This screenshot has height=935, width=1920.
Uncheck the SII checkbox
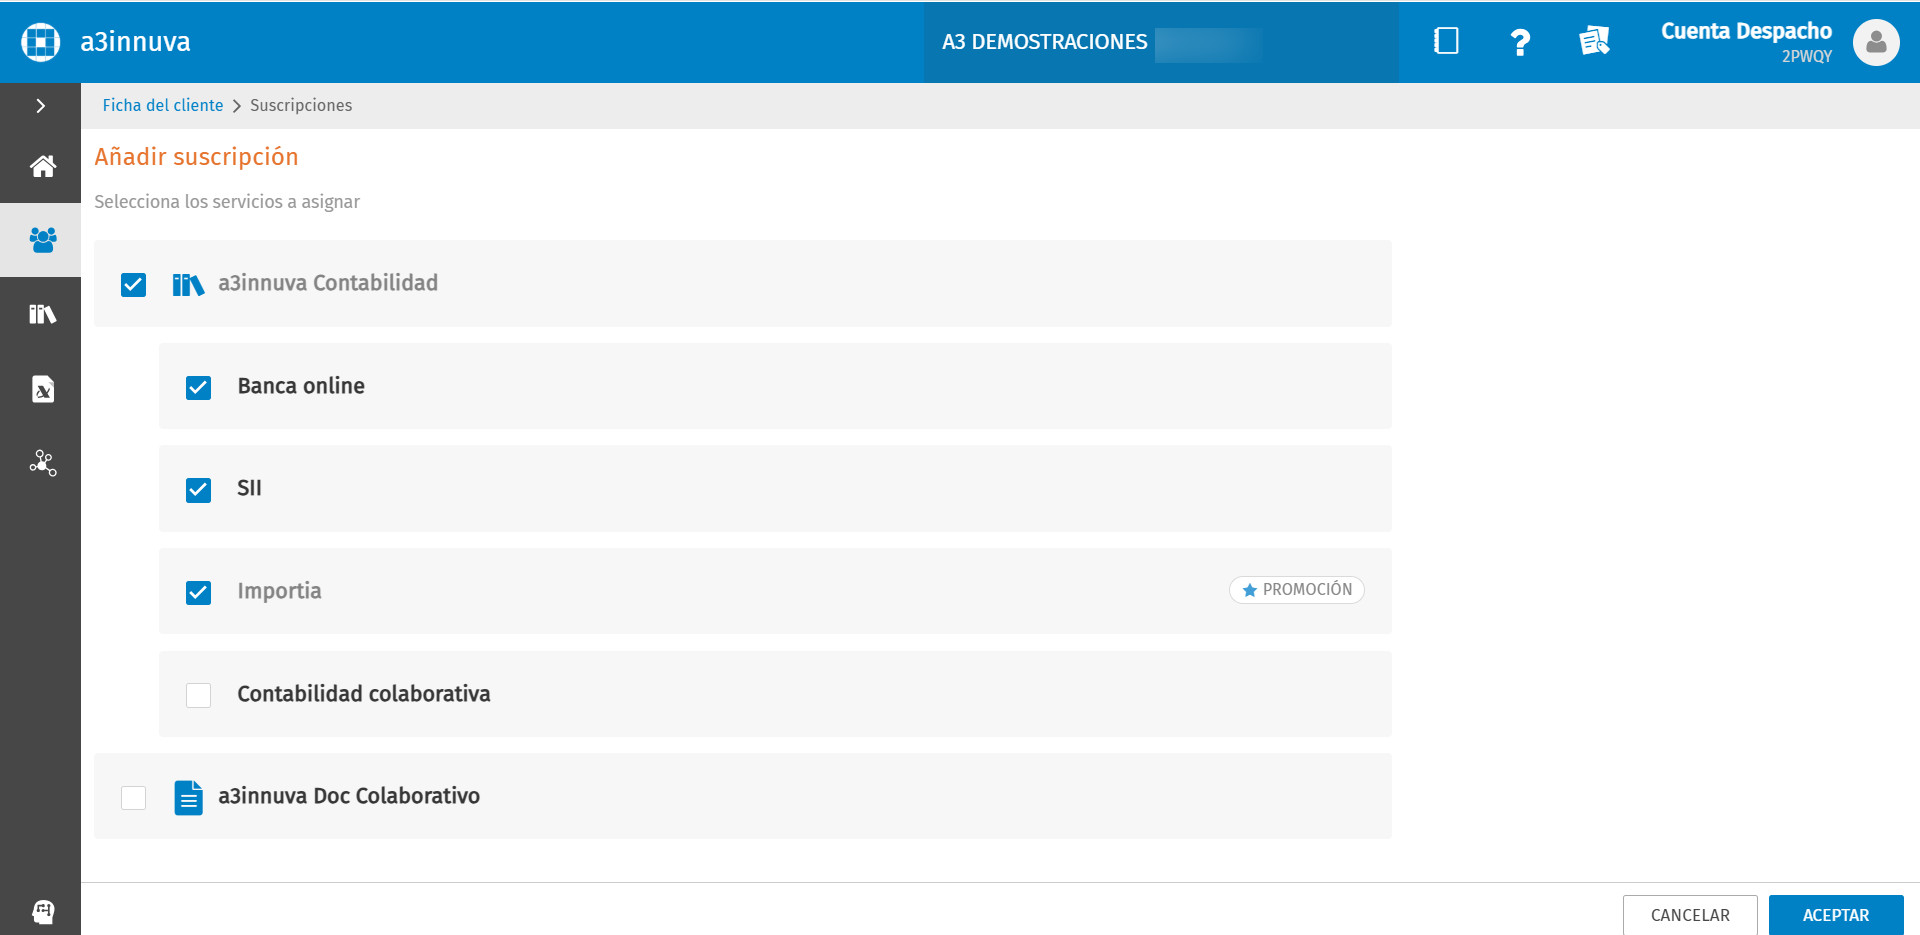click(198, 490)
